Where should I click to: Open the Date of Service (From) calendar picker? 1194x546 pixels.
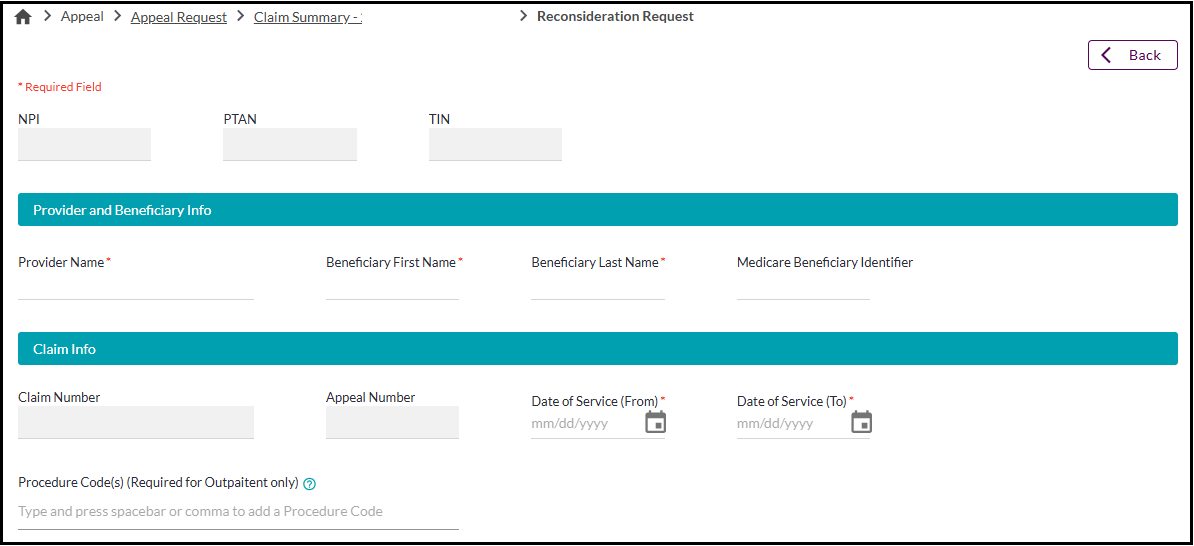pyautogui.click(x=655, y=422)
